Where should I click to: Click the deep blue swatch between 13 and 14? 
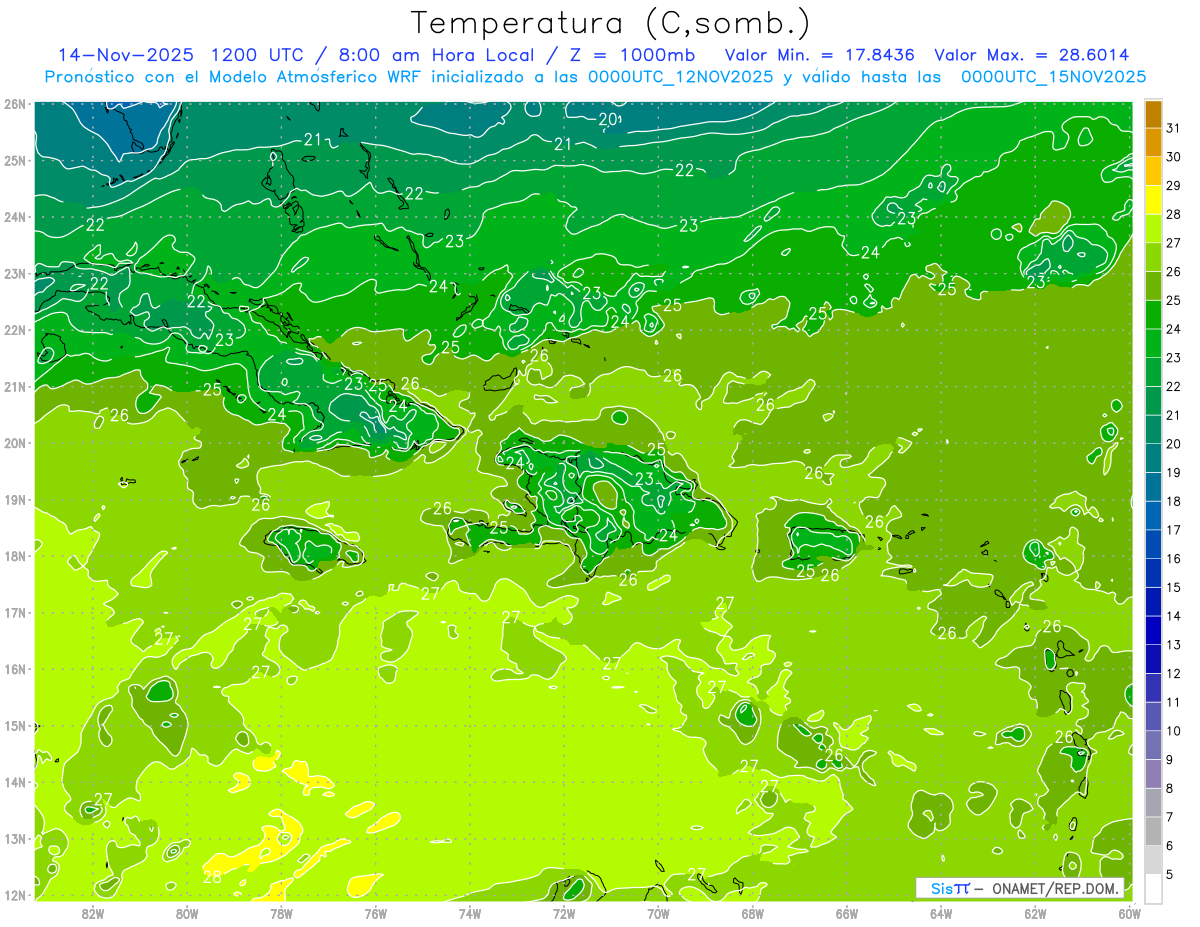pyautogui.click(x=1153, y=630)
